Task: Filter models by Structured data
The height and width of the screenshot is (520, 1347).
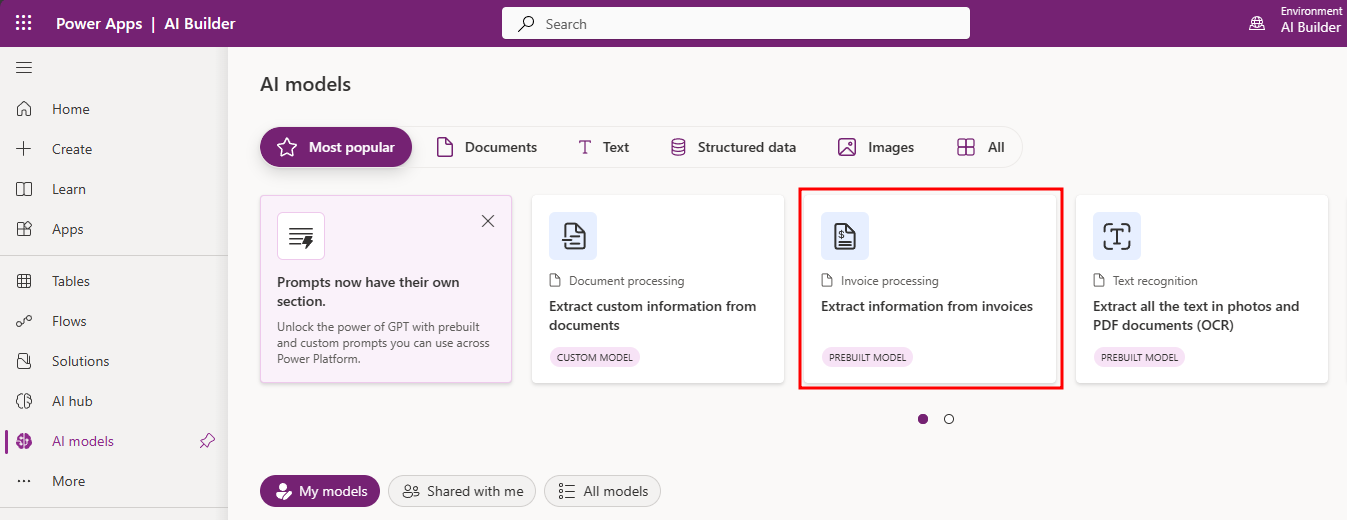Action: tap(733, 147)
